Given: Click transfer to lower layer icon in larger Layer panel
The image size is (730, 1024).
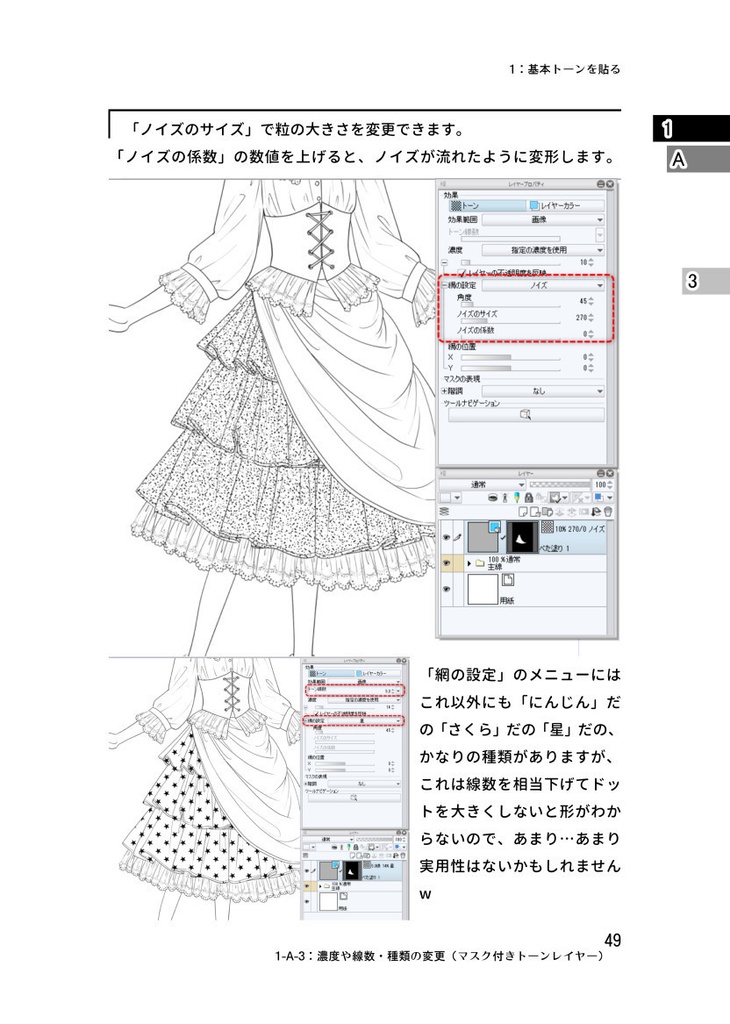Looking at the screenshot, I should [560, 511].
